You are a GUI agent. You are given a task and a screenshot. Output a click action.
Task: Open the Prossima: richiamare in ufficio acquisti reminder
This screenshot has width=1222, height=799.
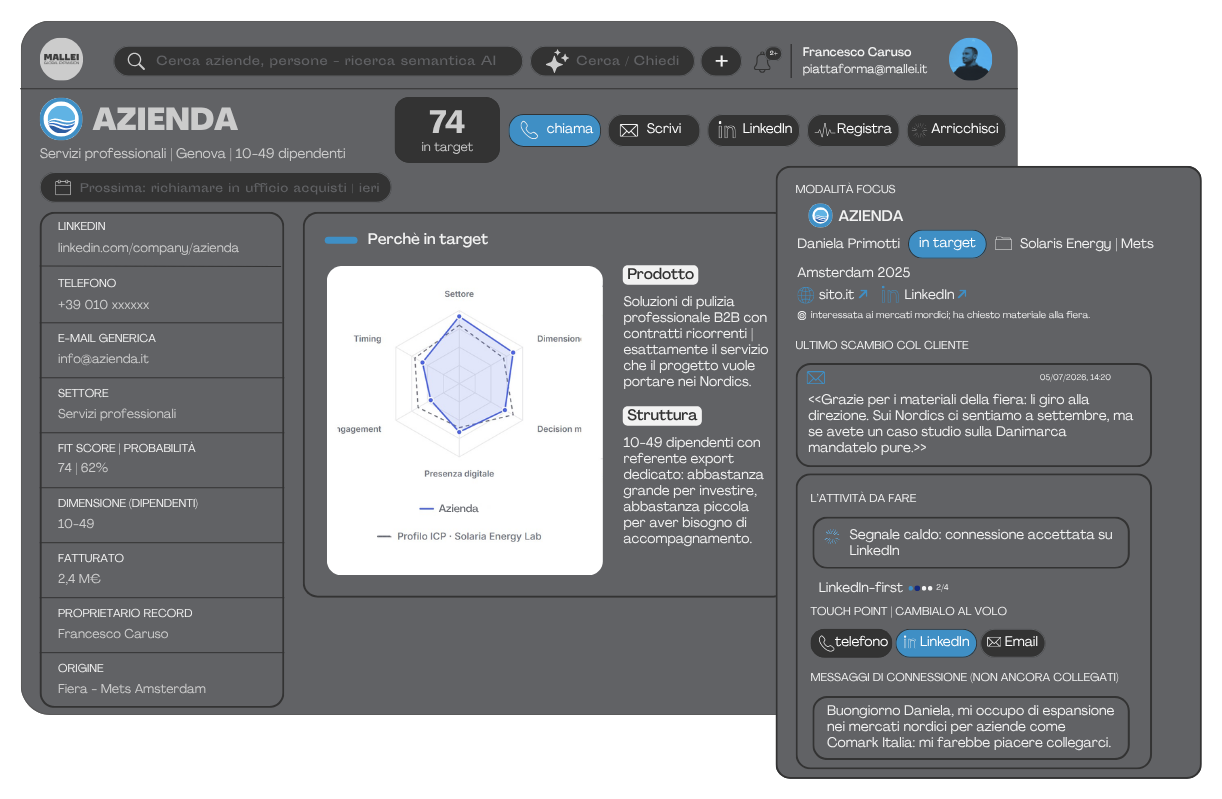[x=215, y=187]
